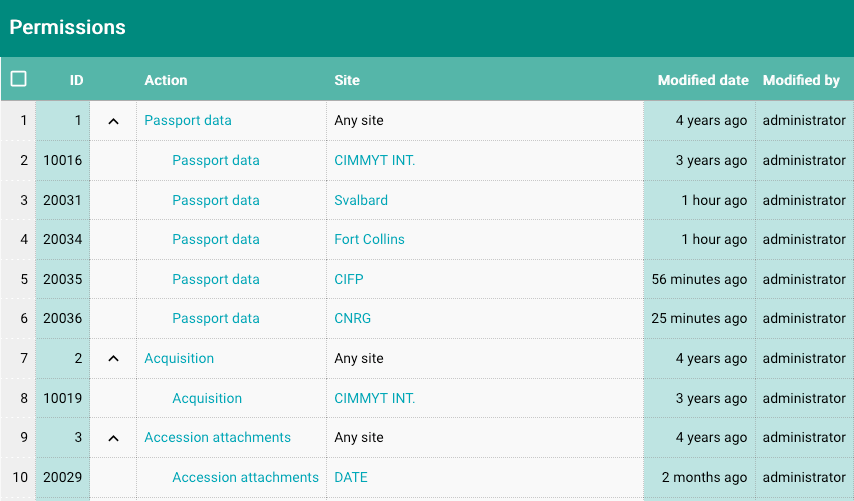Image resolution: width=854 pixels, height=501 pixels.
Task: Open Accession attachments link for DATE site
Action: point(246,477)
